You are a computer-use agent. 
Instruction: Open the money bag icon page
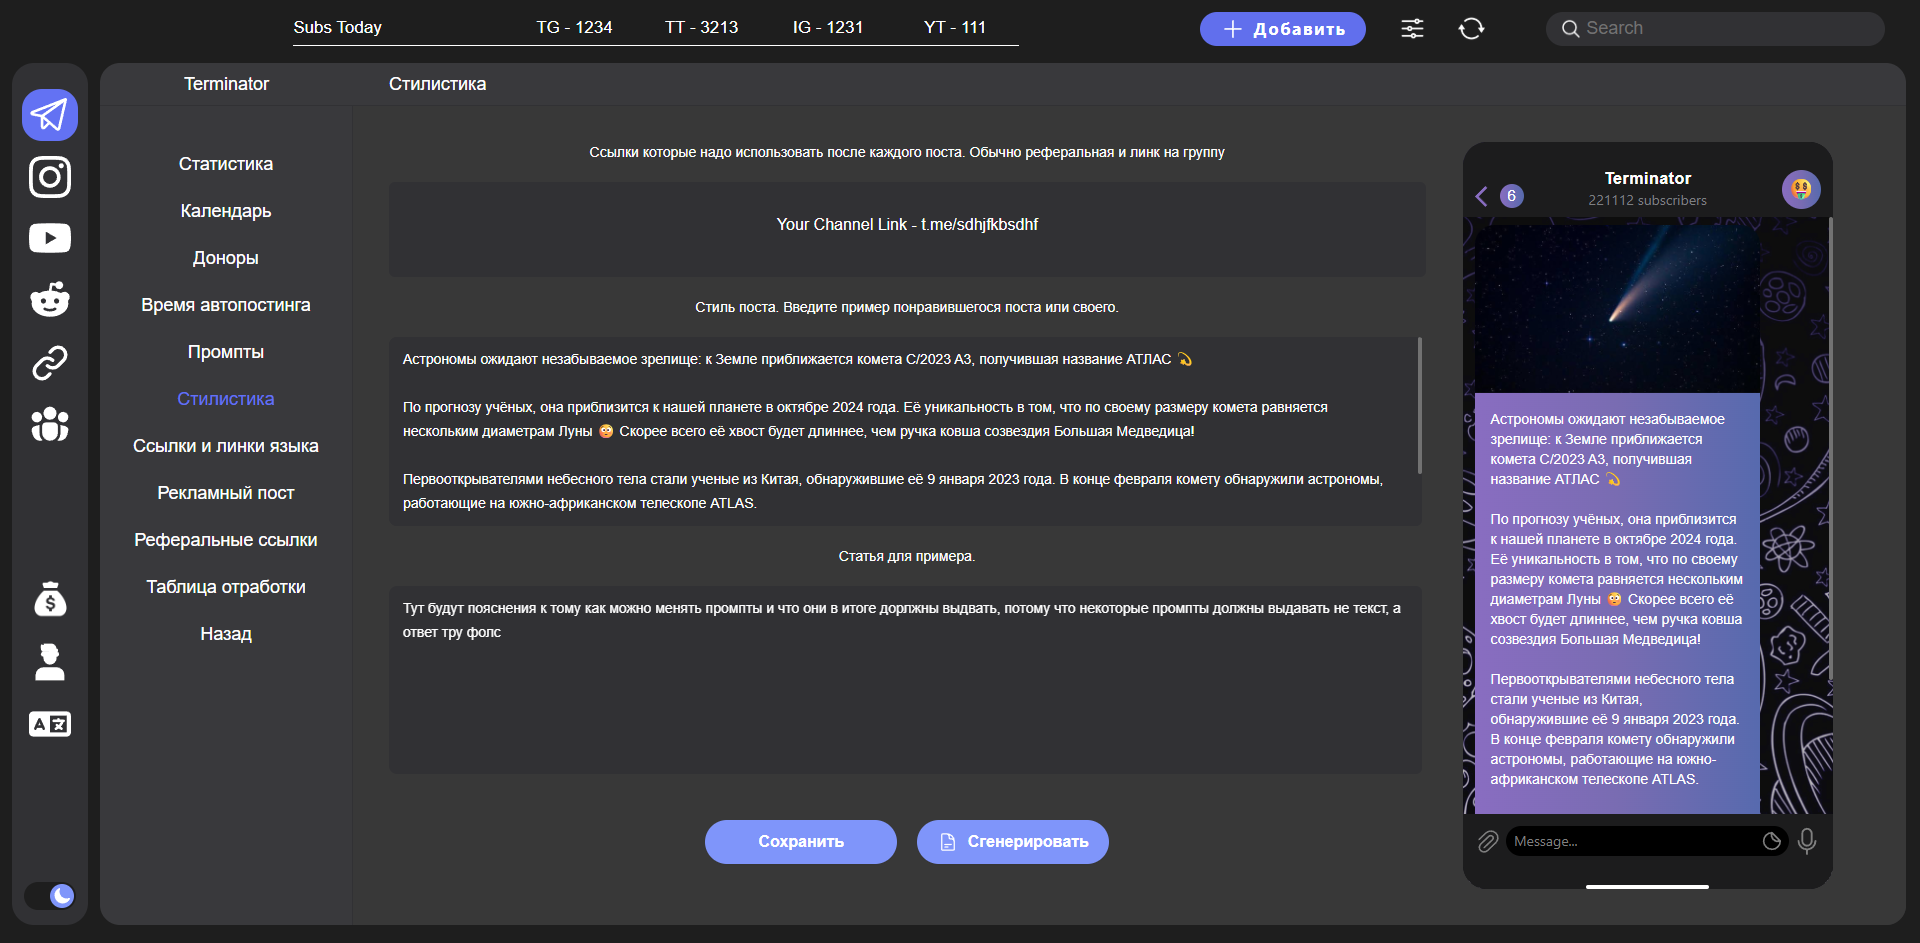(50, 599)
